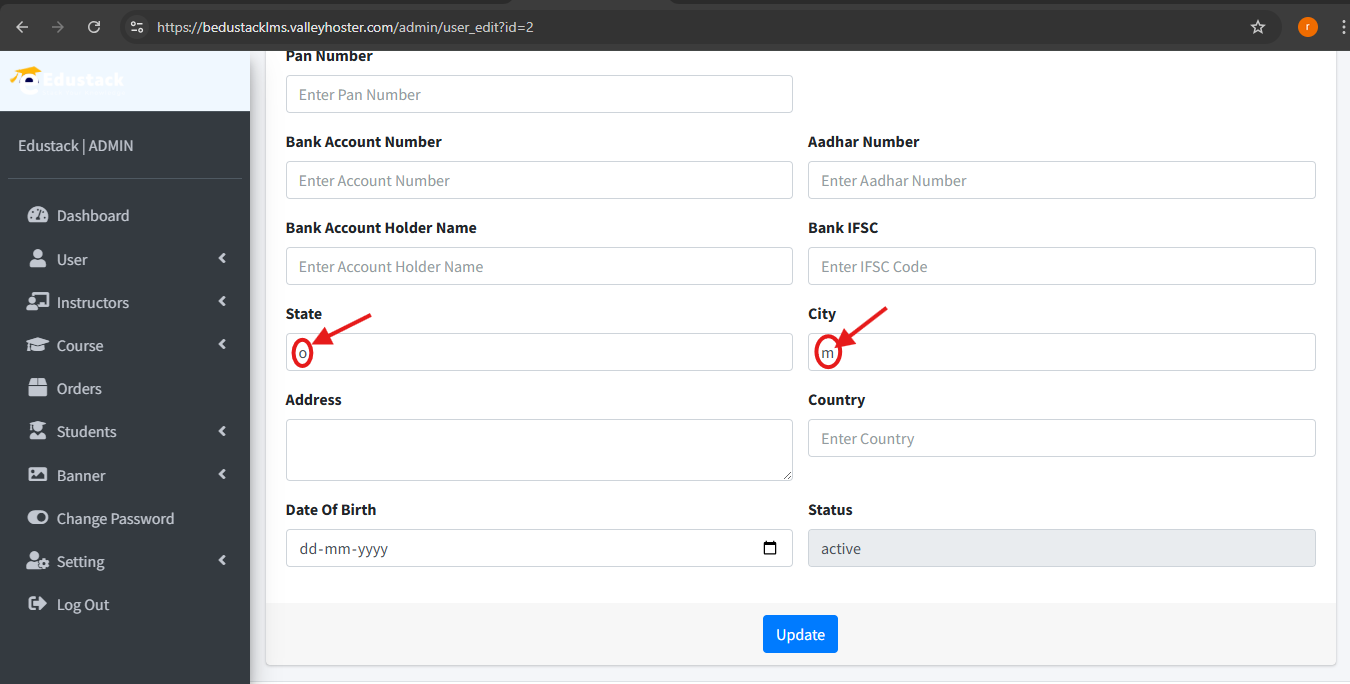
Task: Click the User person icon in the sidebar
Action: pyautogui.click(x=38, y=259)
